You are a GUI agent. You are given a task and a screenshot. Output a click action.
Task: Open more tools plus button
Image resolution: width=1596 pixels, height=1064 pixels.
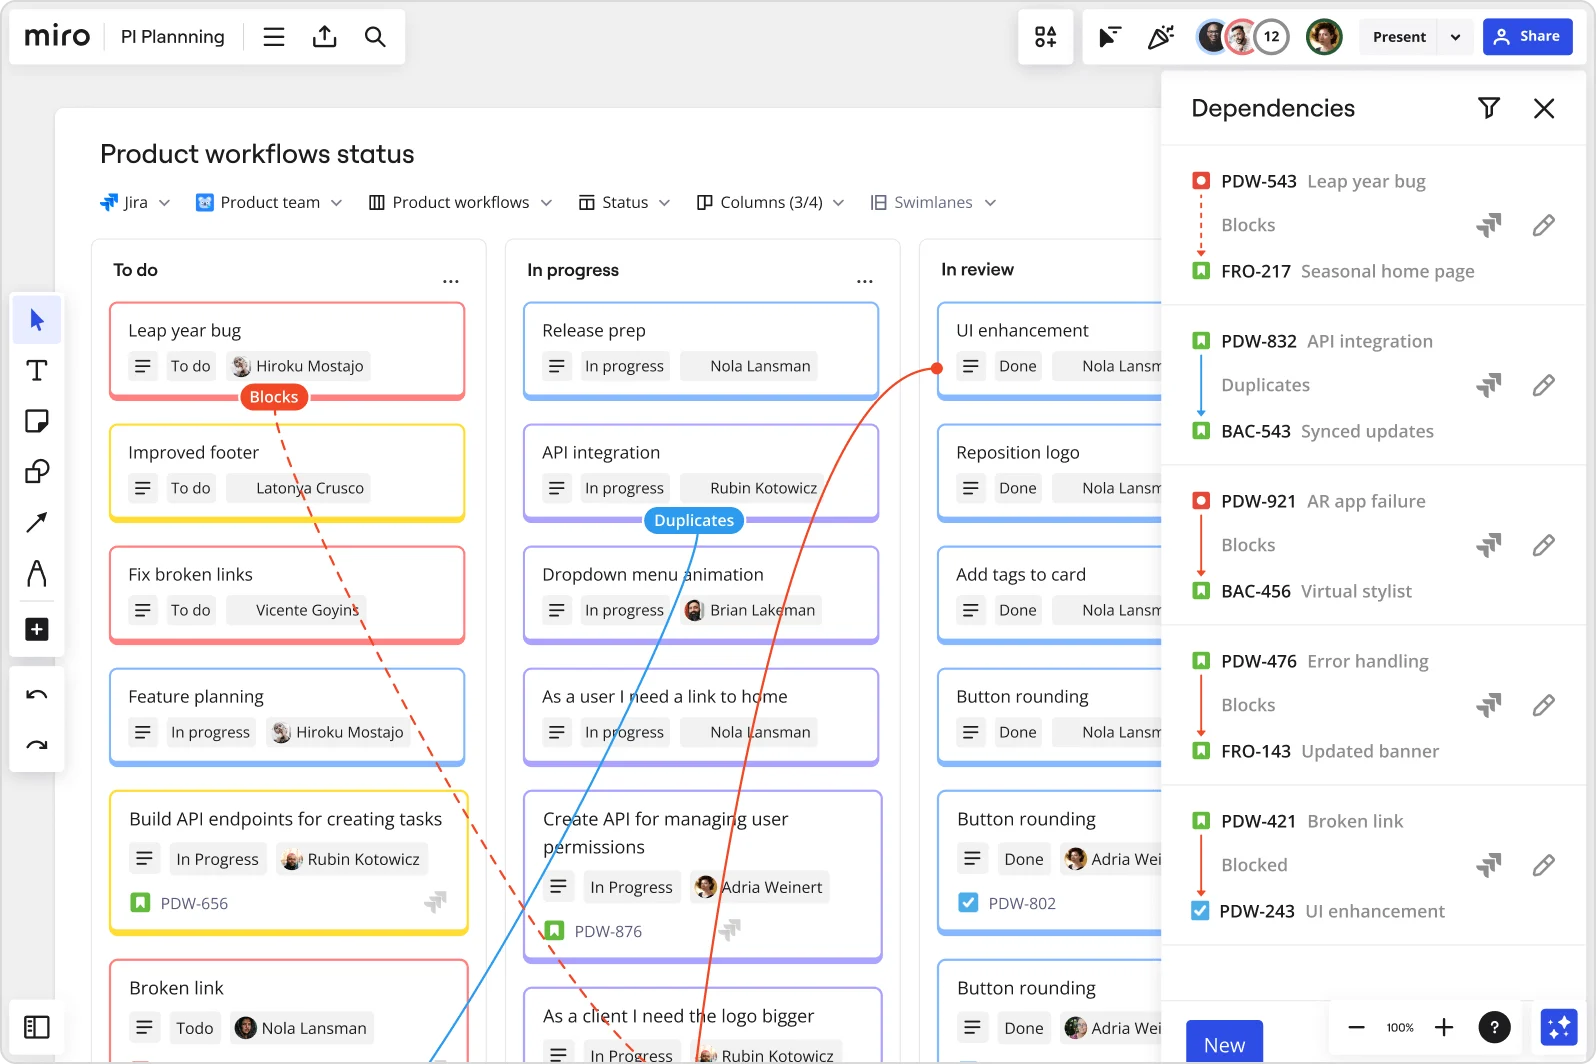pyautogui.click(x=37, y=629)
